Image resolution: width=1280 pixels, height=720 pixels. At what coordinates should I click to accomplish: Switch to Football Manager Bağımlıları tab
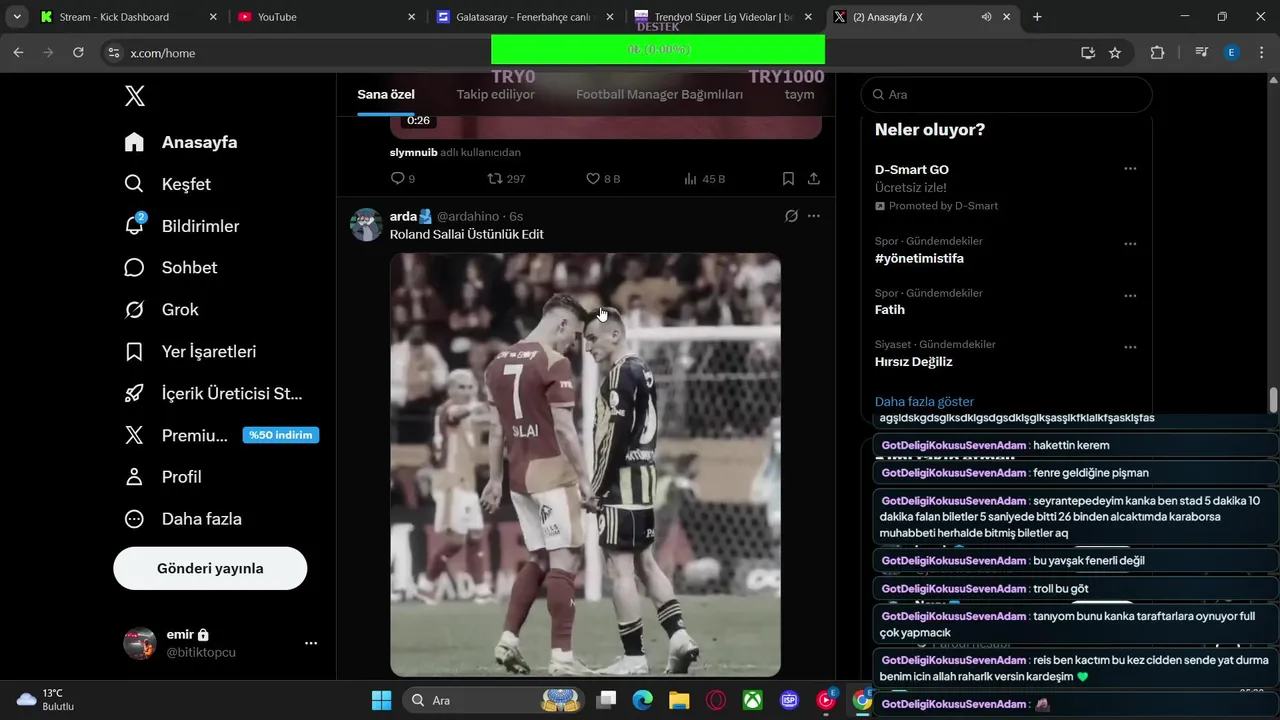point(659,94)
